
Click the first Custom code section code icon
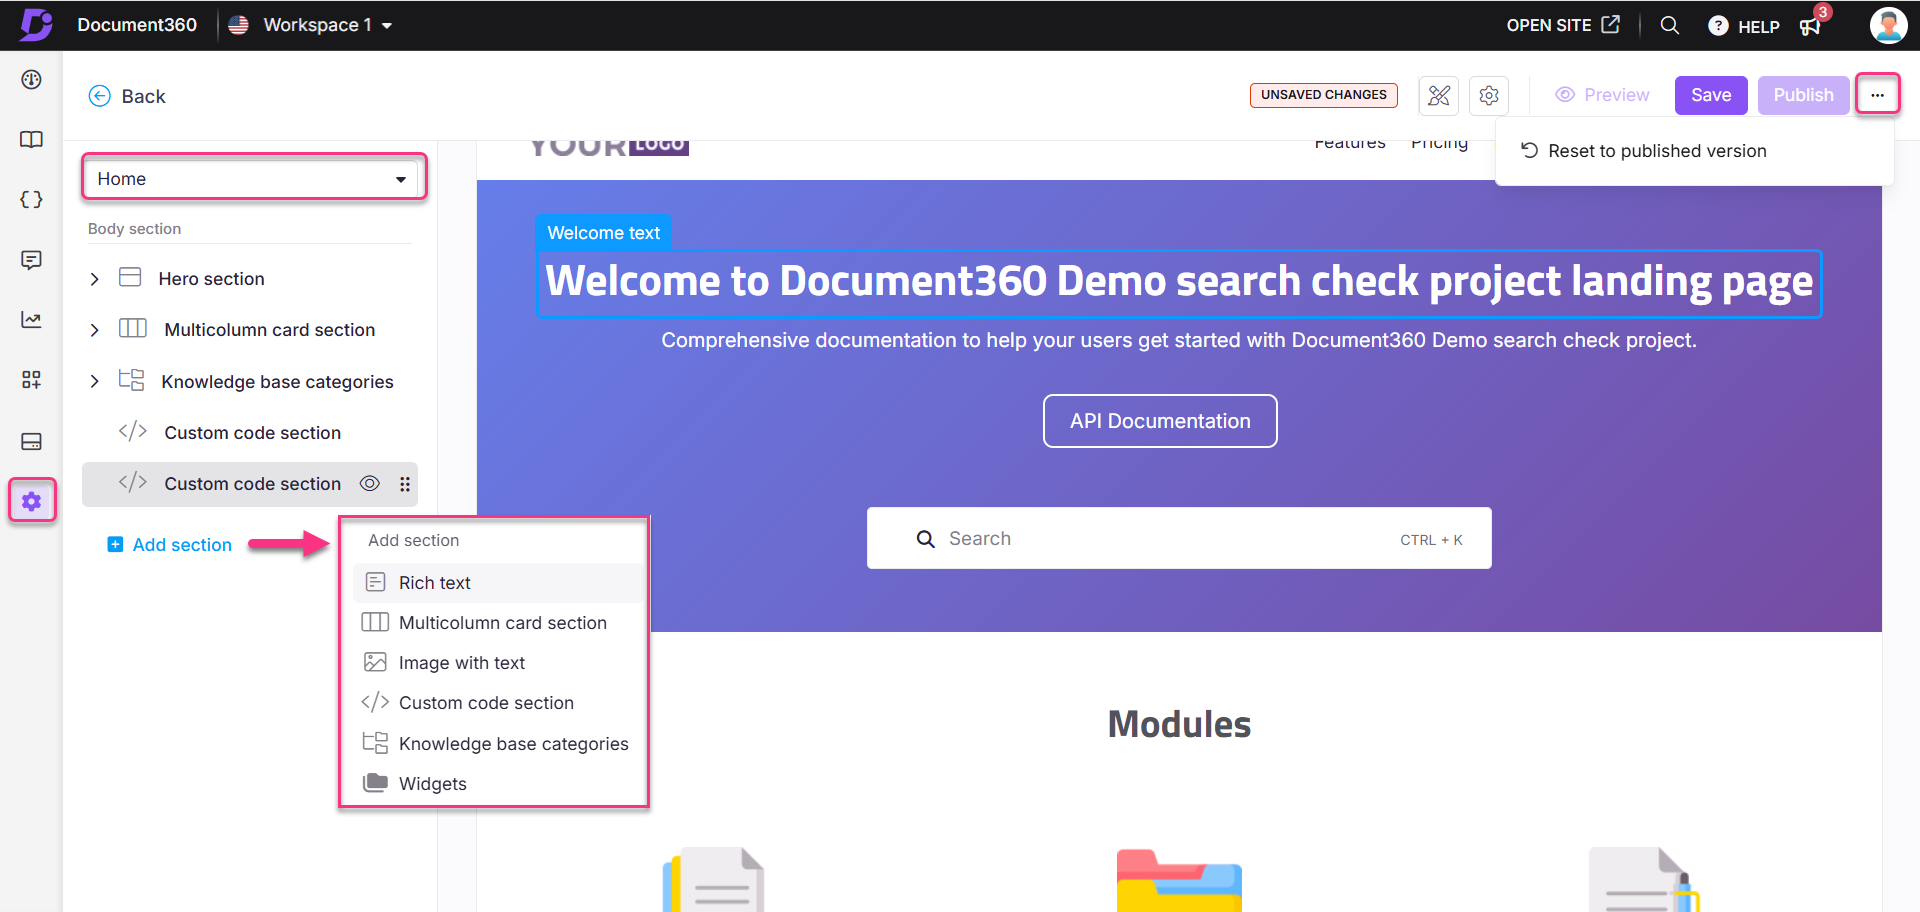tap(133, 431)
